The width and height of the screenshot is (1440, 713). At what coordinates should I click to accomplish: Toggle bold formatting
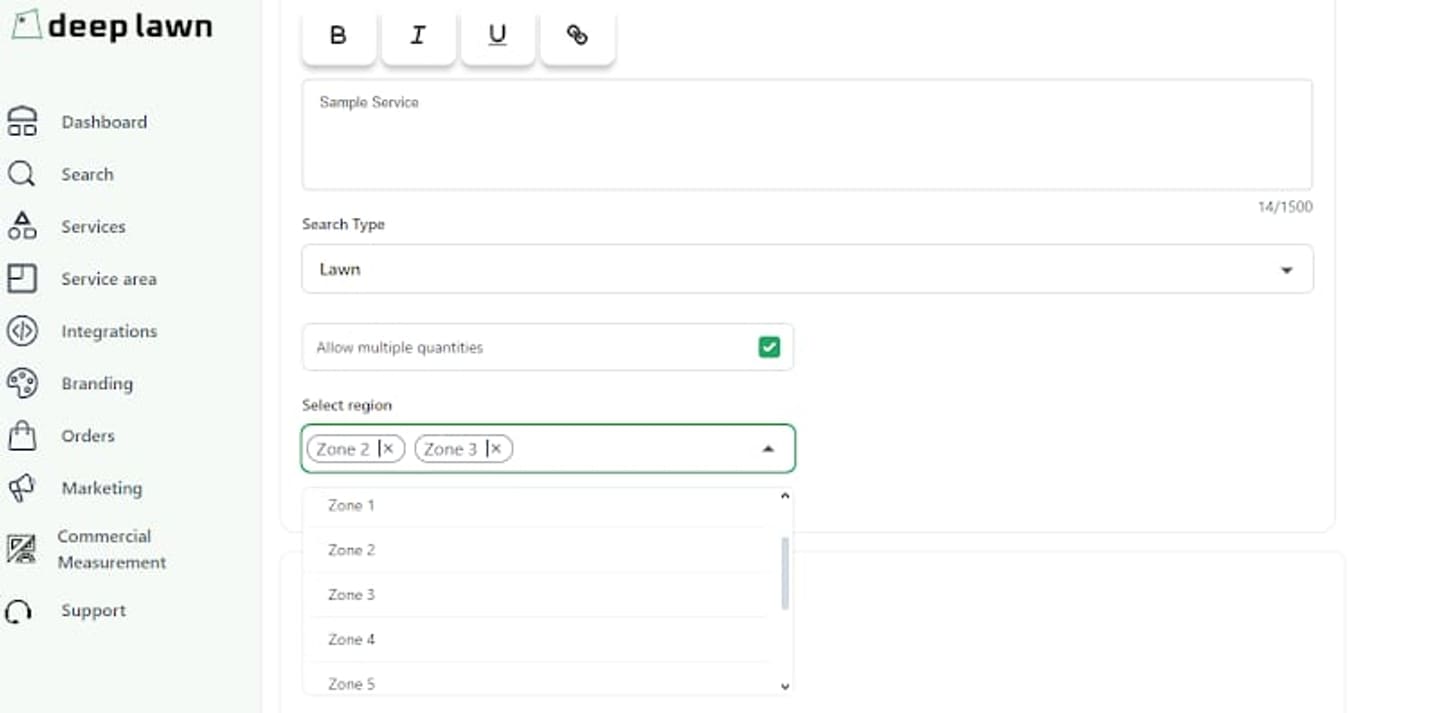[339, 36]
